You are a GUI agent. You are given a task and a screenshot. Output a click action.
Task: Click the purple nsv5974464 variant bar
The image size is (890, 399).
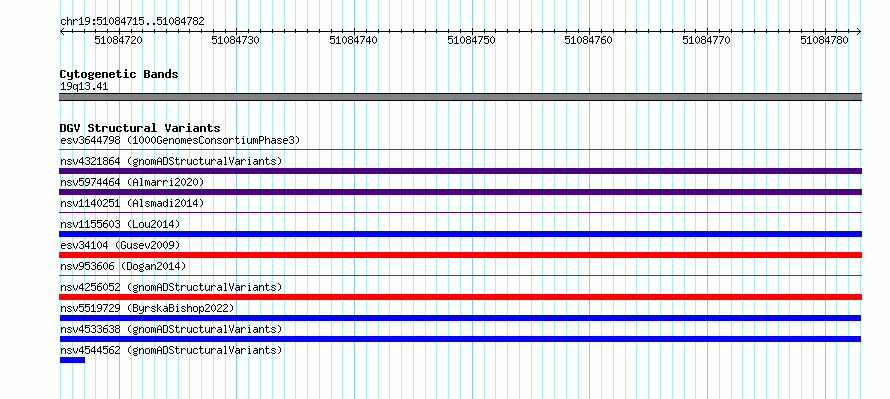[x=460, y=192]
